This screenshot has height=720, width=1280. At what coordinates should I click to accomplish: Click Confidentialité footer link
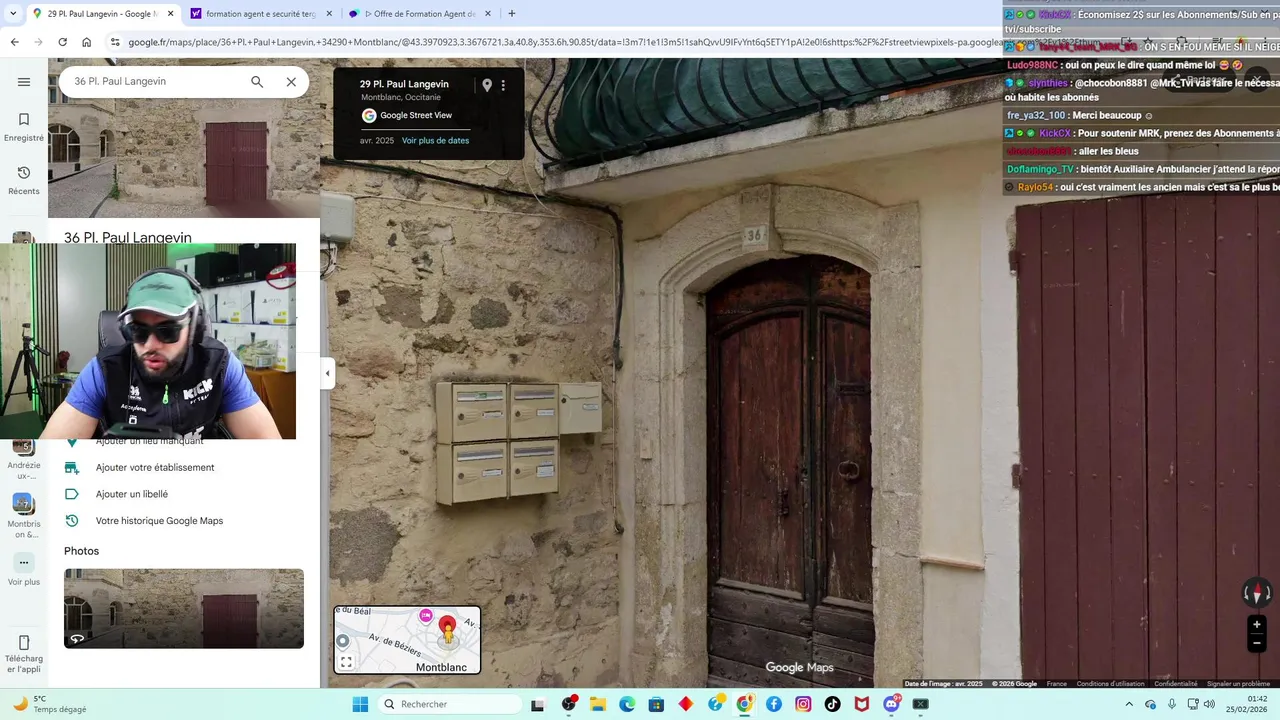(x=1176, y=684)
